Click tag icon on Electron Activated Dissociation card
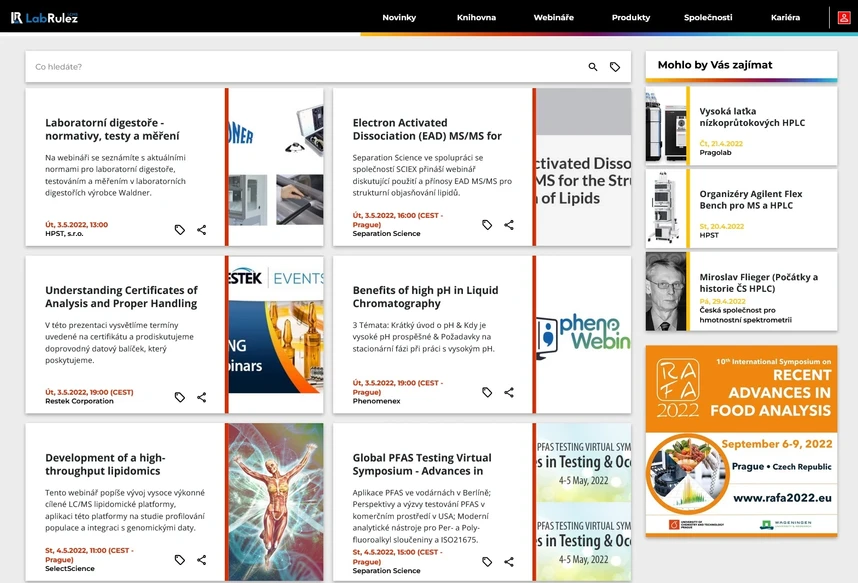The width and height of the screenshot is (858, 583). pyautogui.click(x=487, y=224)
